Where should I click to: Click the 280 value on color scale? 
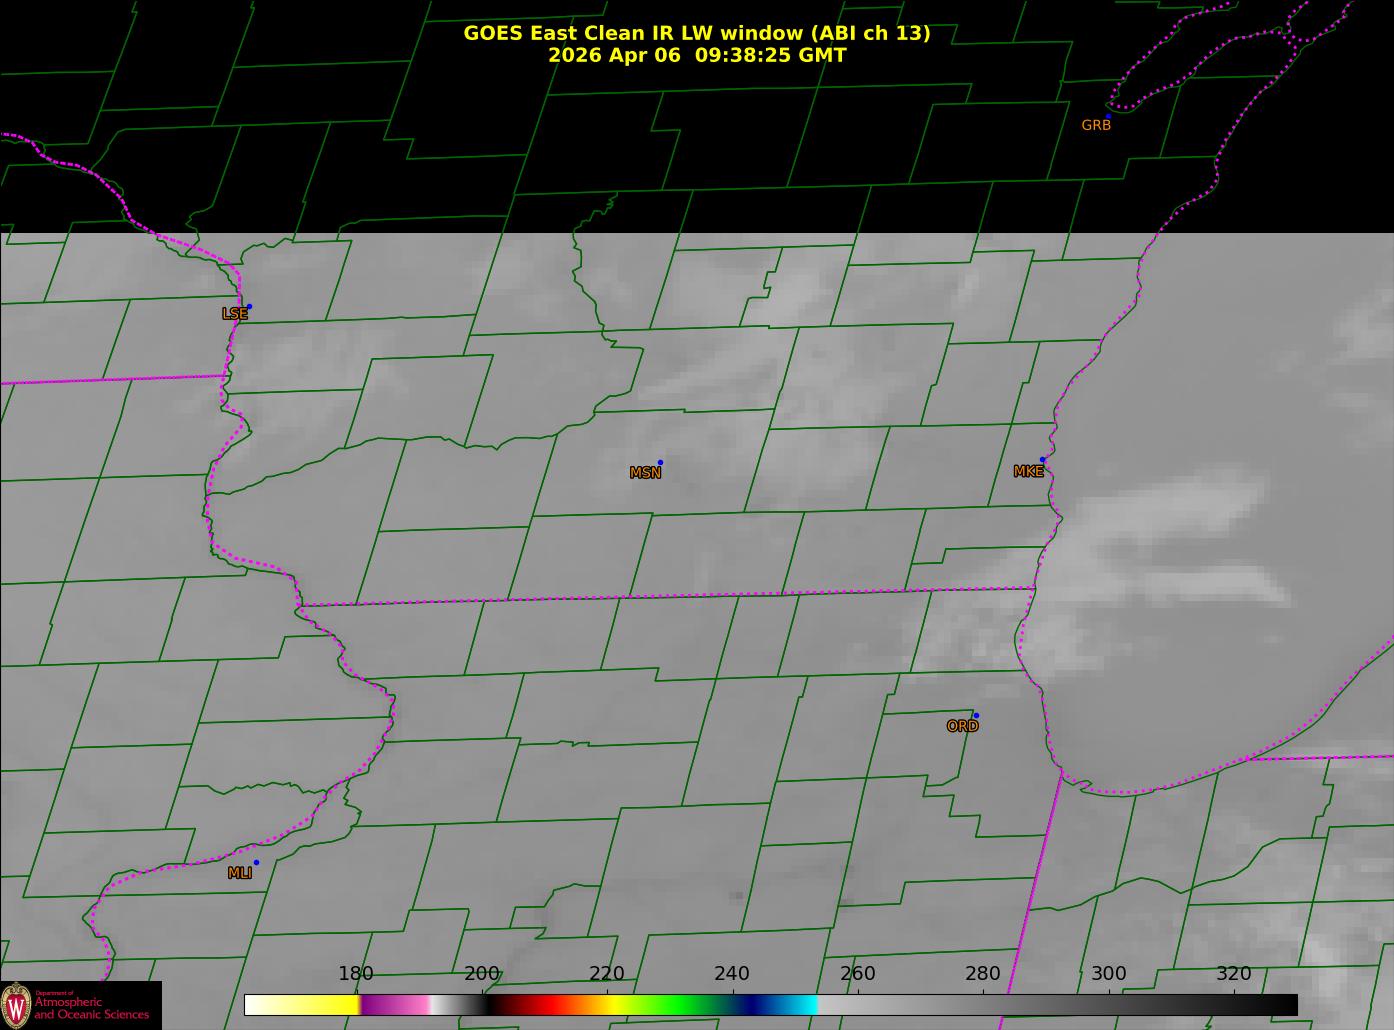click(x=983, y=973)
